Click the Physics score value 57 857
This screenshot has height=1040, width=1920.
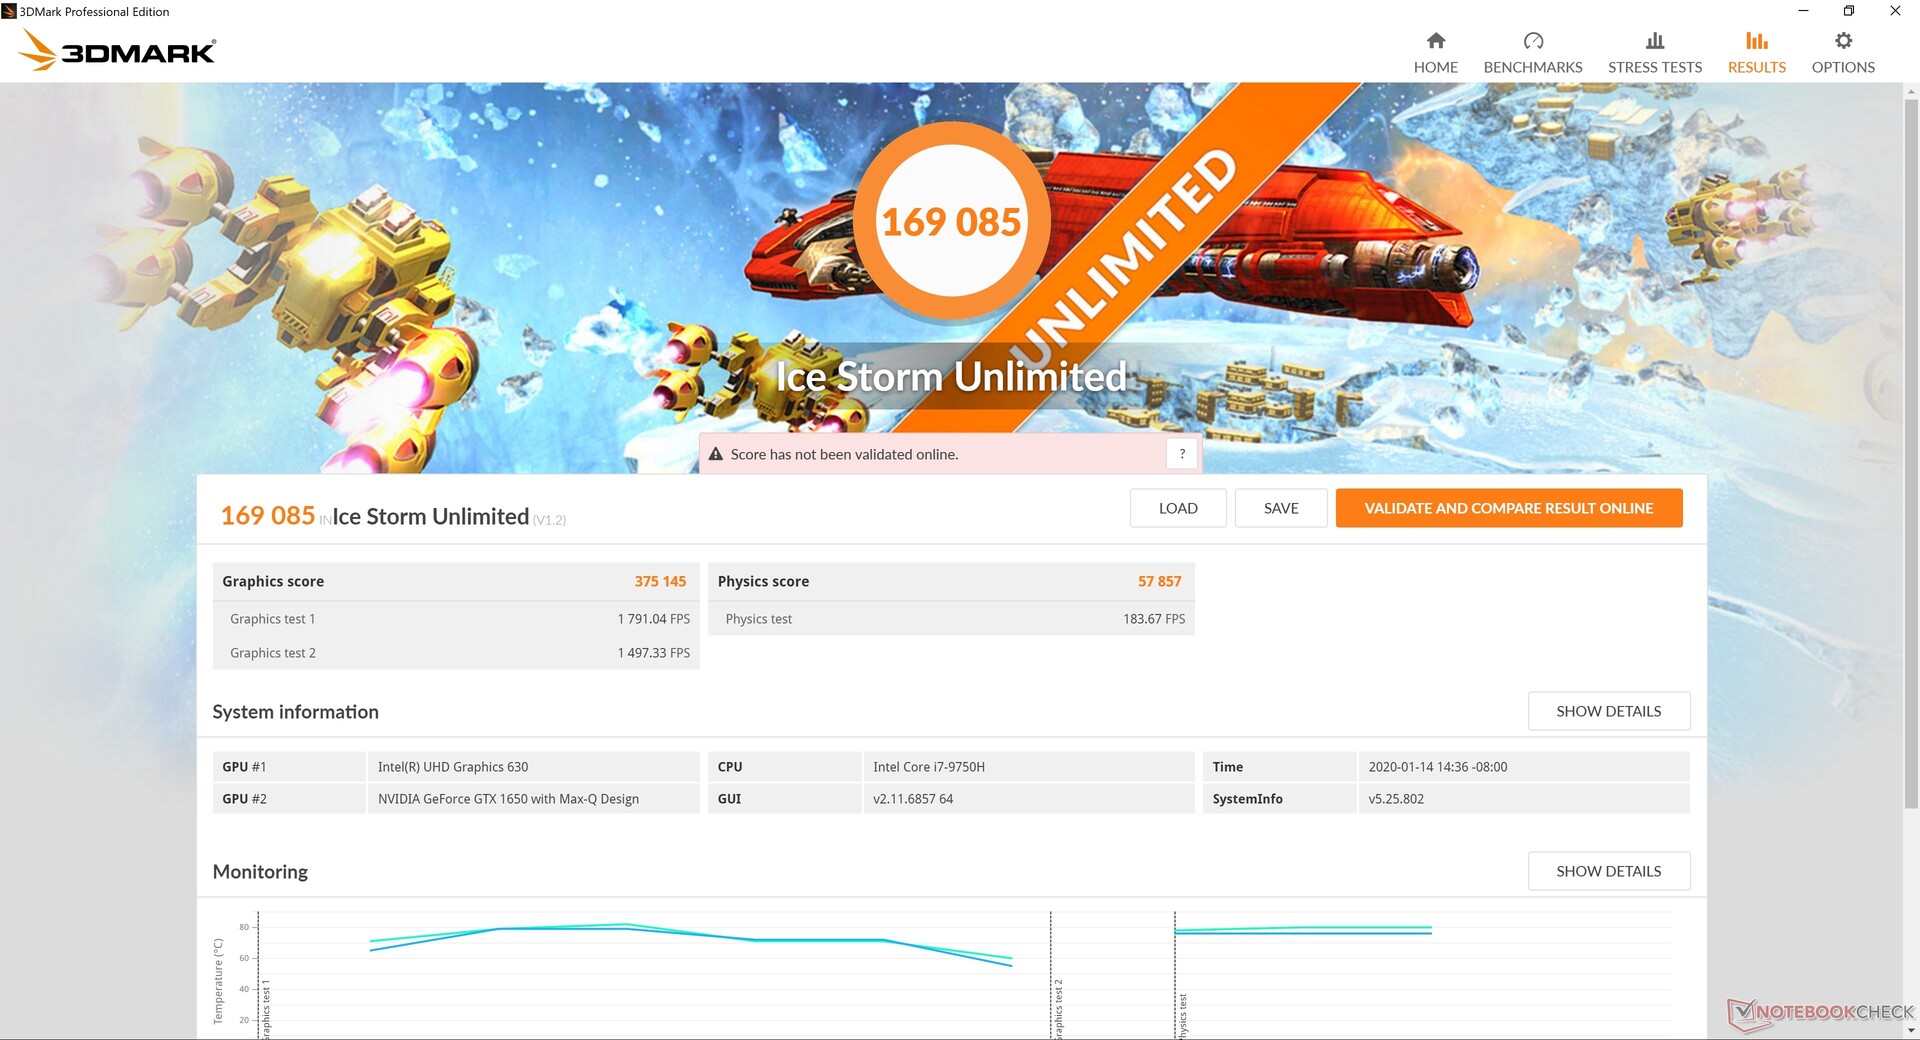coord(1159,581)
